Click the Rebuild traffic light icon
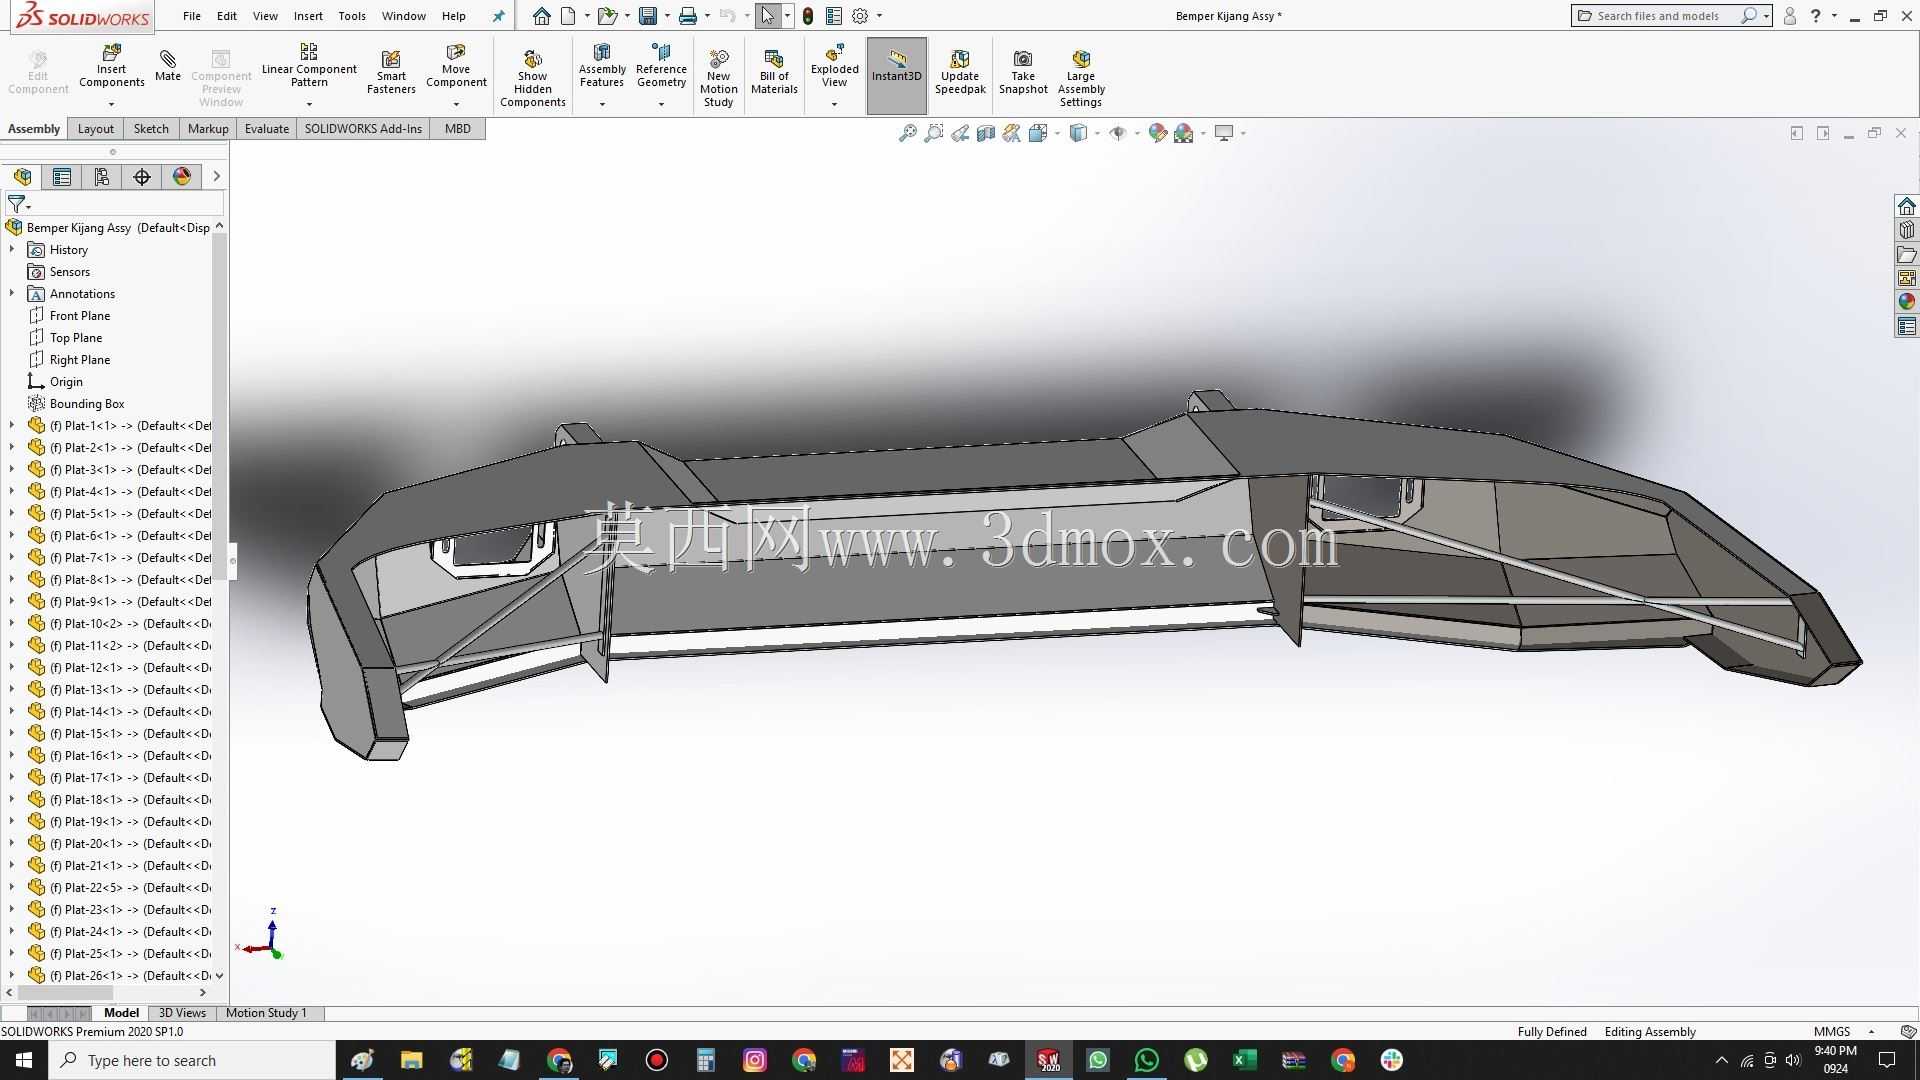Viewport: 1920px width, 1080px height. 808,16
